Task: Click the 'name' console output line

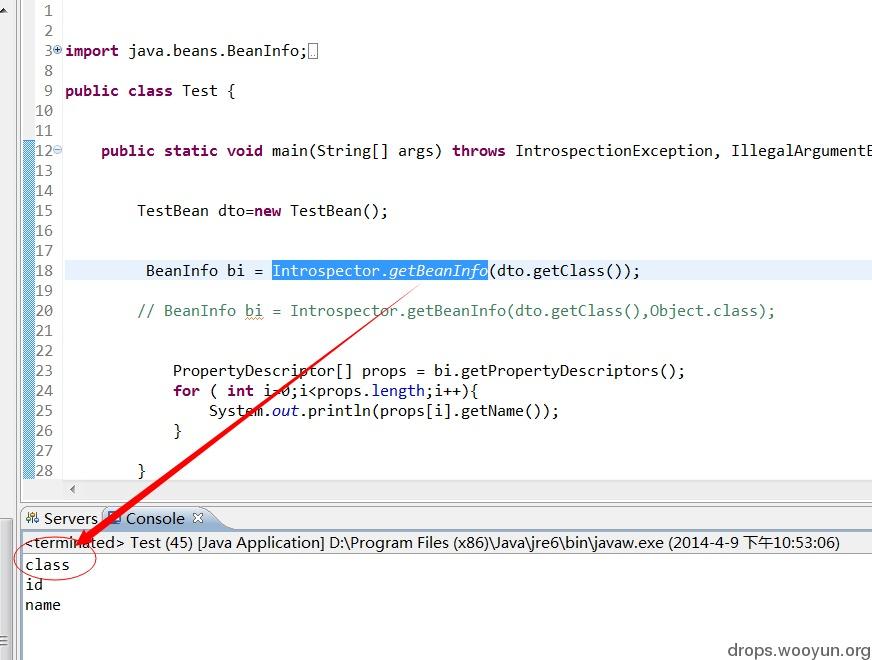Action: pyautogui.click(x=43, y=604)
